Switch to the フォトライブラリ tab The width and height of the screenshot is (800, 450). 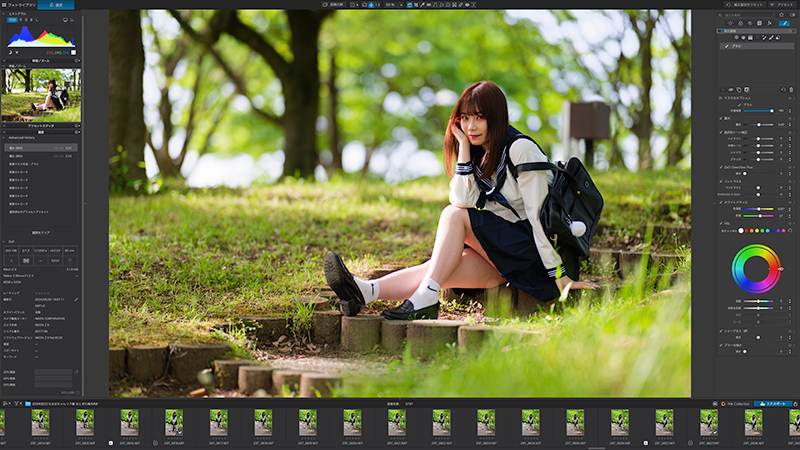click(x=21, y=5)
